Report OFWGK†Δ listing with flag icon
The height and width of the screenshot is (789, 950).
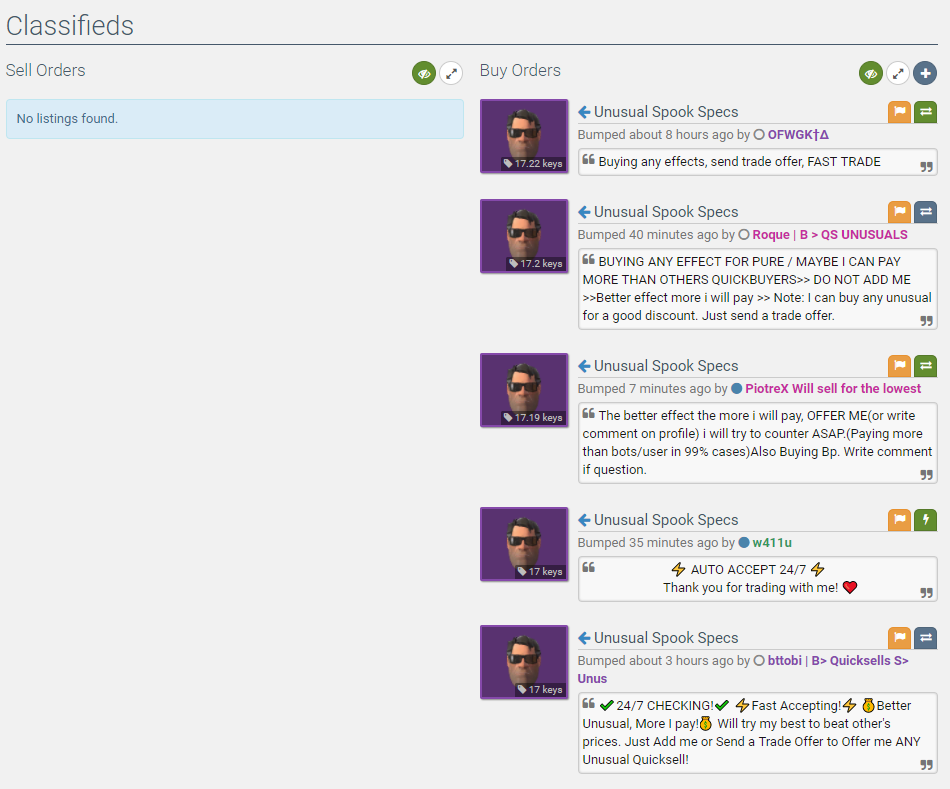point(900,112)
